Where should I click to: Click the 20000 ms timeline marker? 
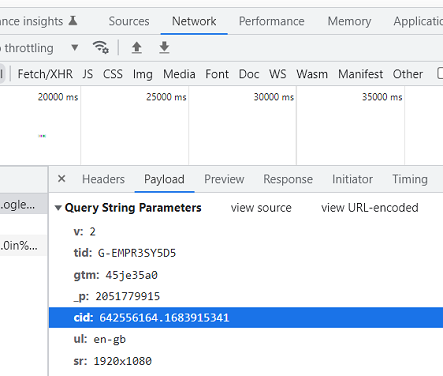[58, 97]
